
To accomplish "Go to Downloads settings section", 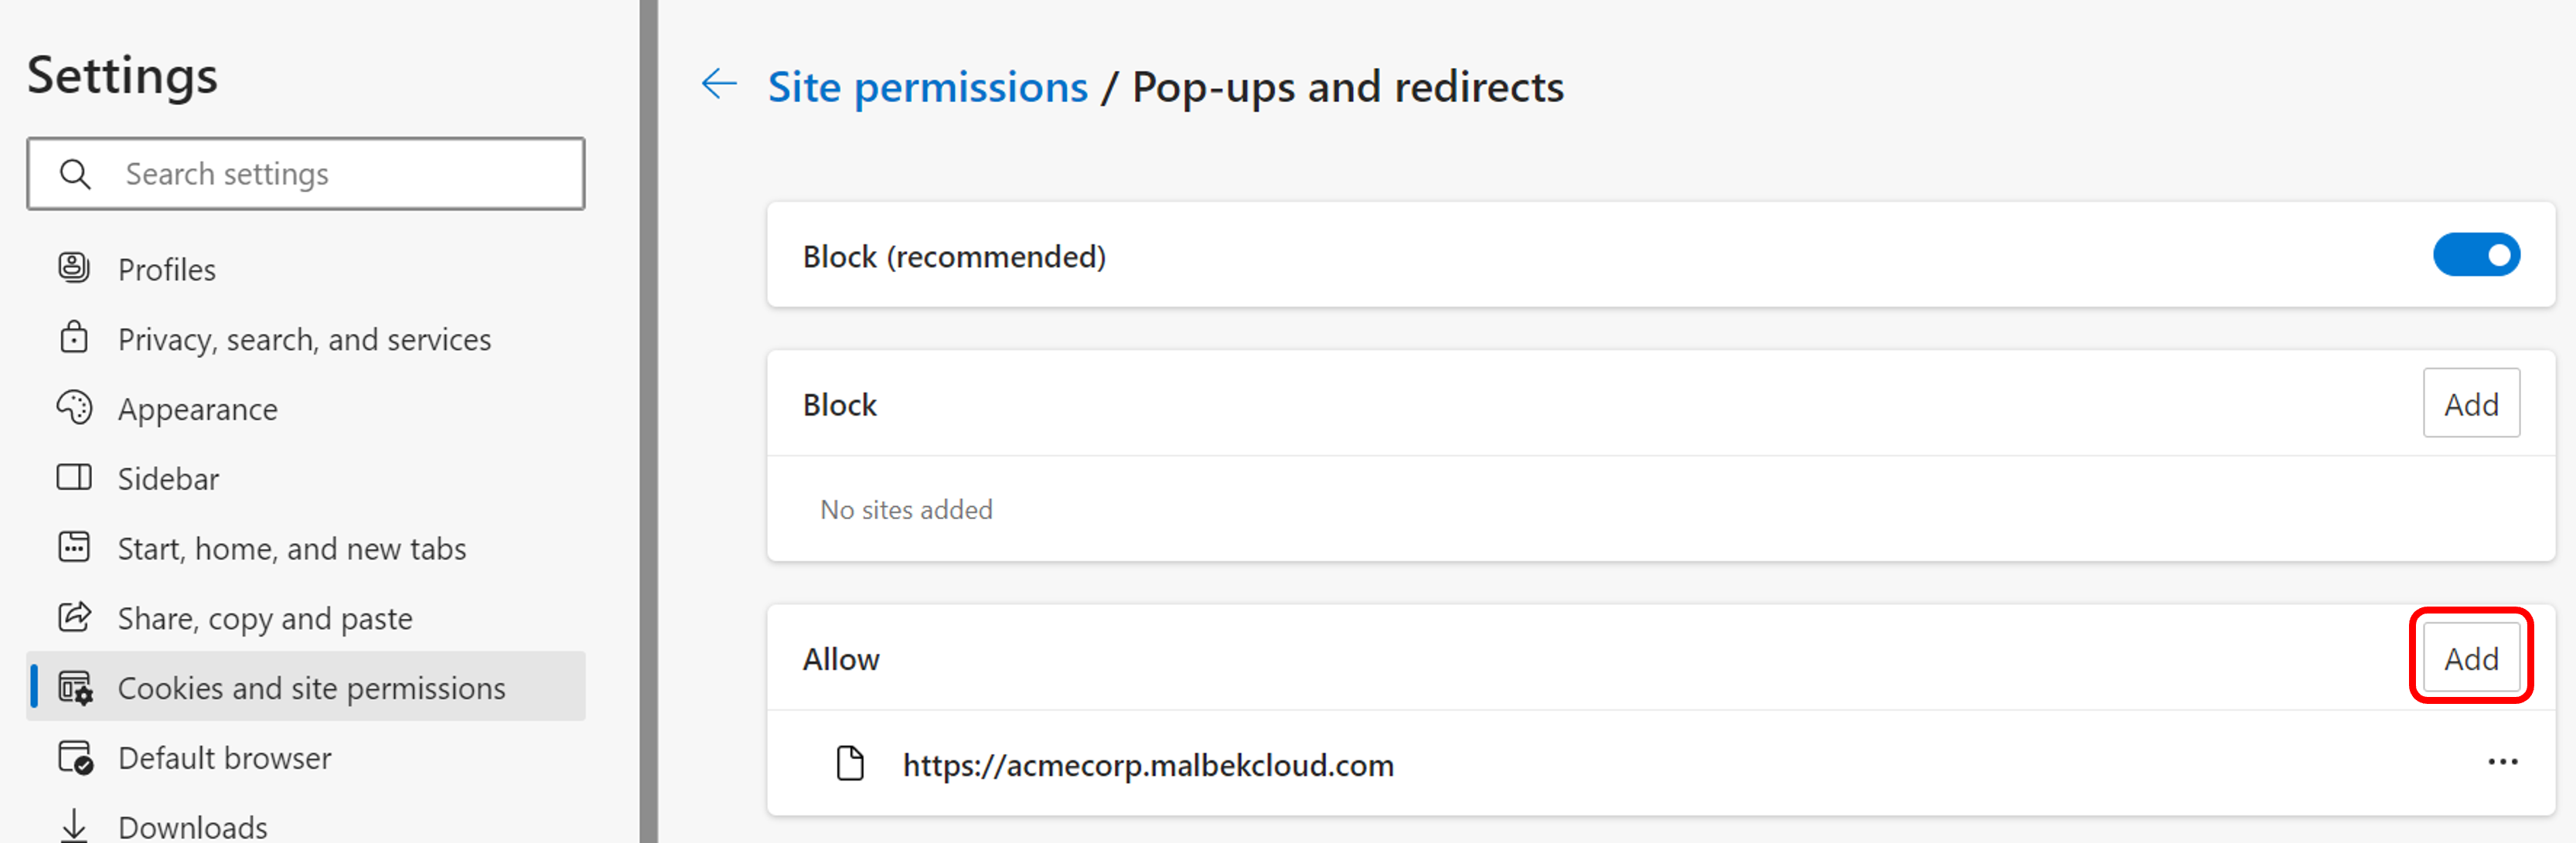I will pyautogui.click(x=192, y=826).
